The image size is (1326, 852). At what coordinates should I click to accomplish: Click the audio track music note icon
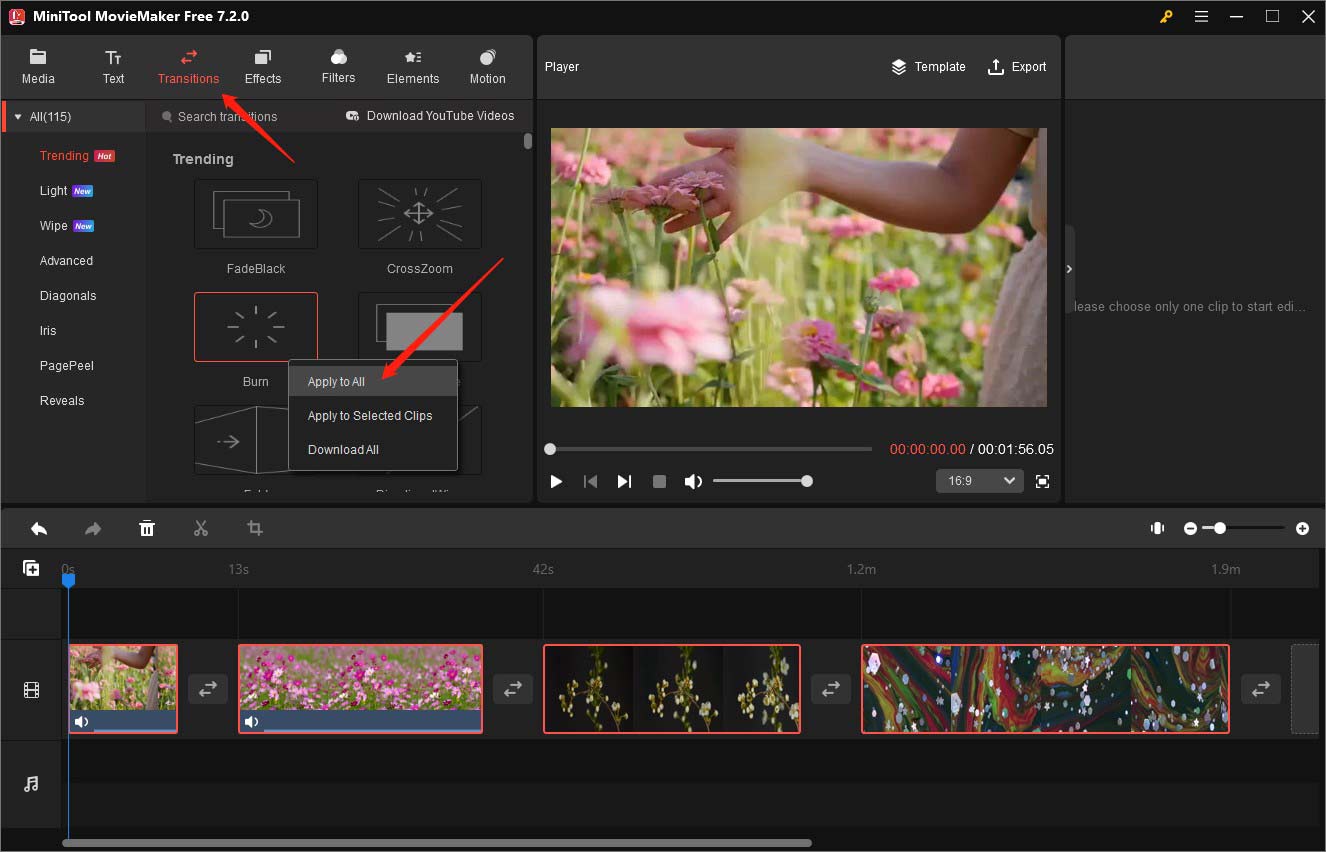point(31,784)
